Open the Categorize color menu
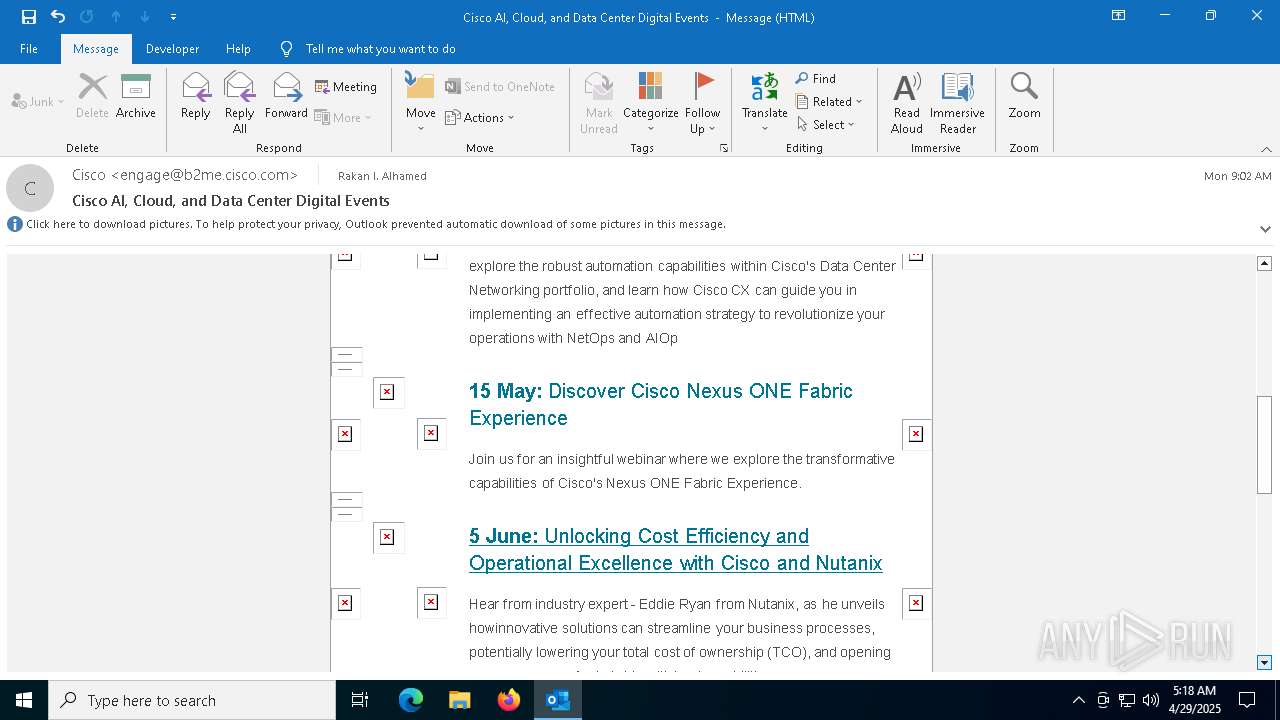 coord(651,102)
